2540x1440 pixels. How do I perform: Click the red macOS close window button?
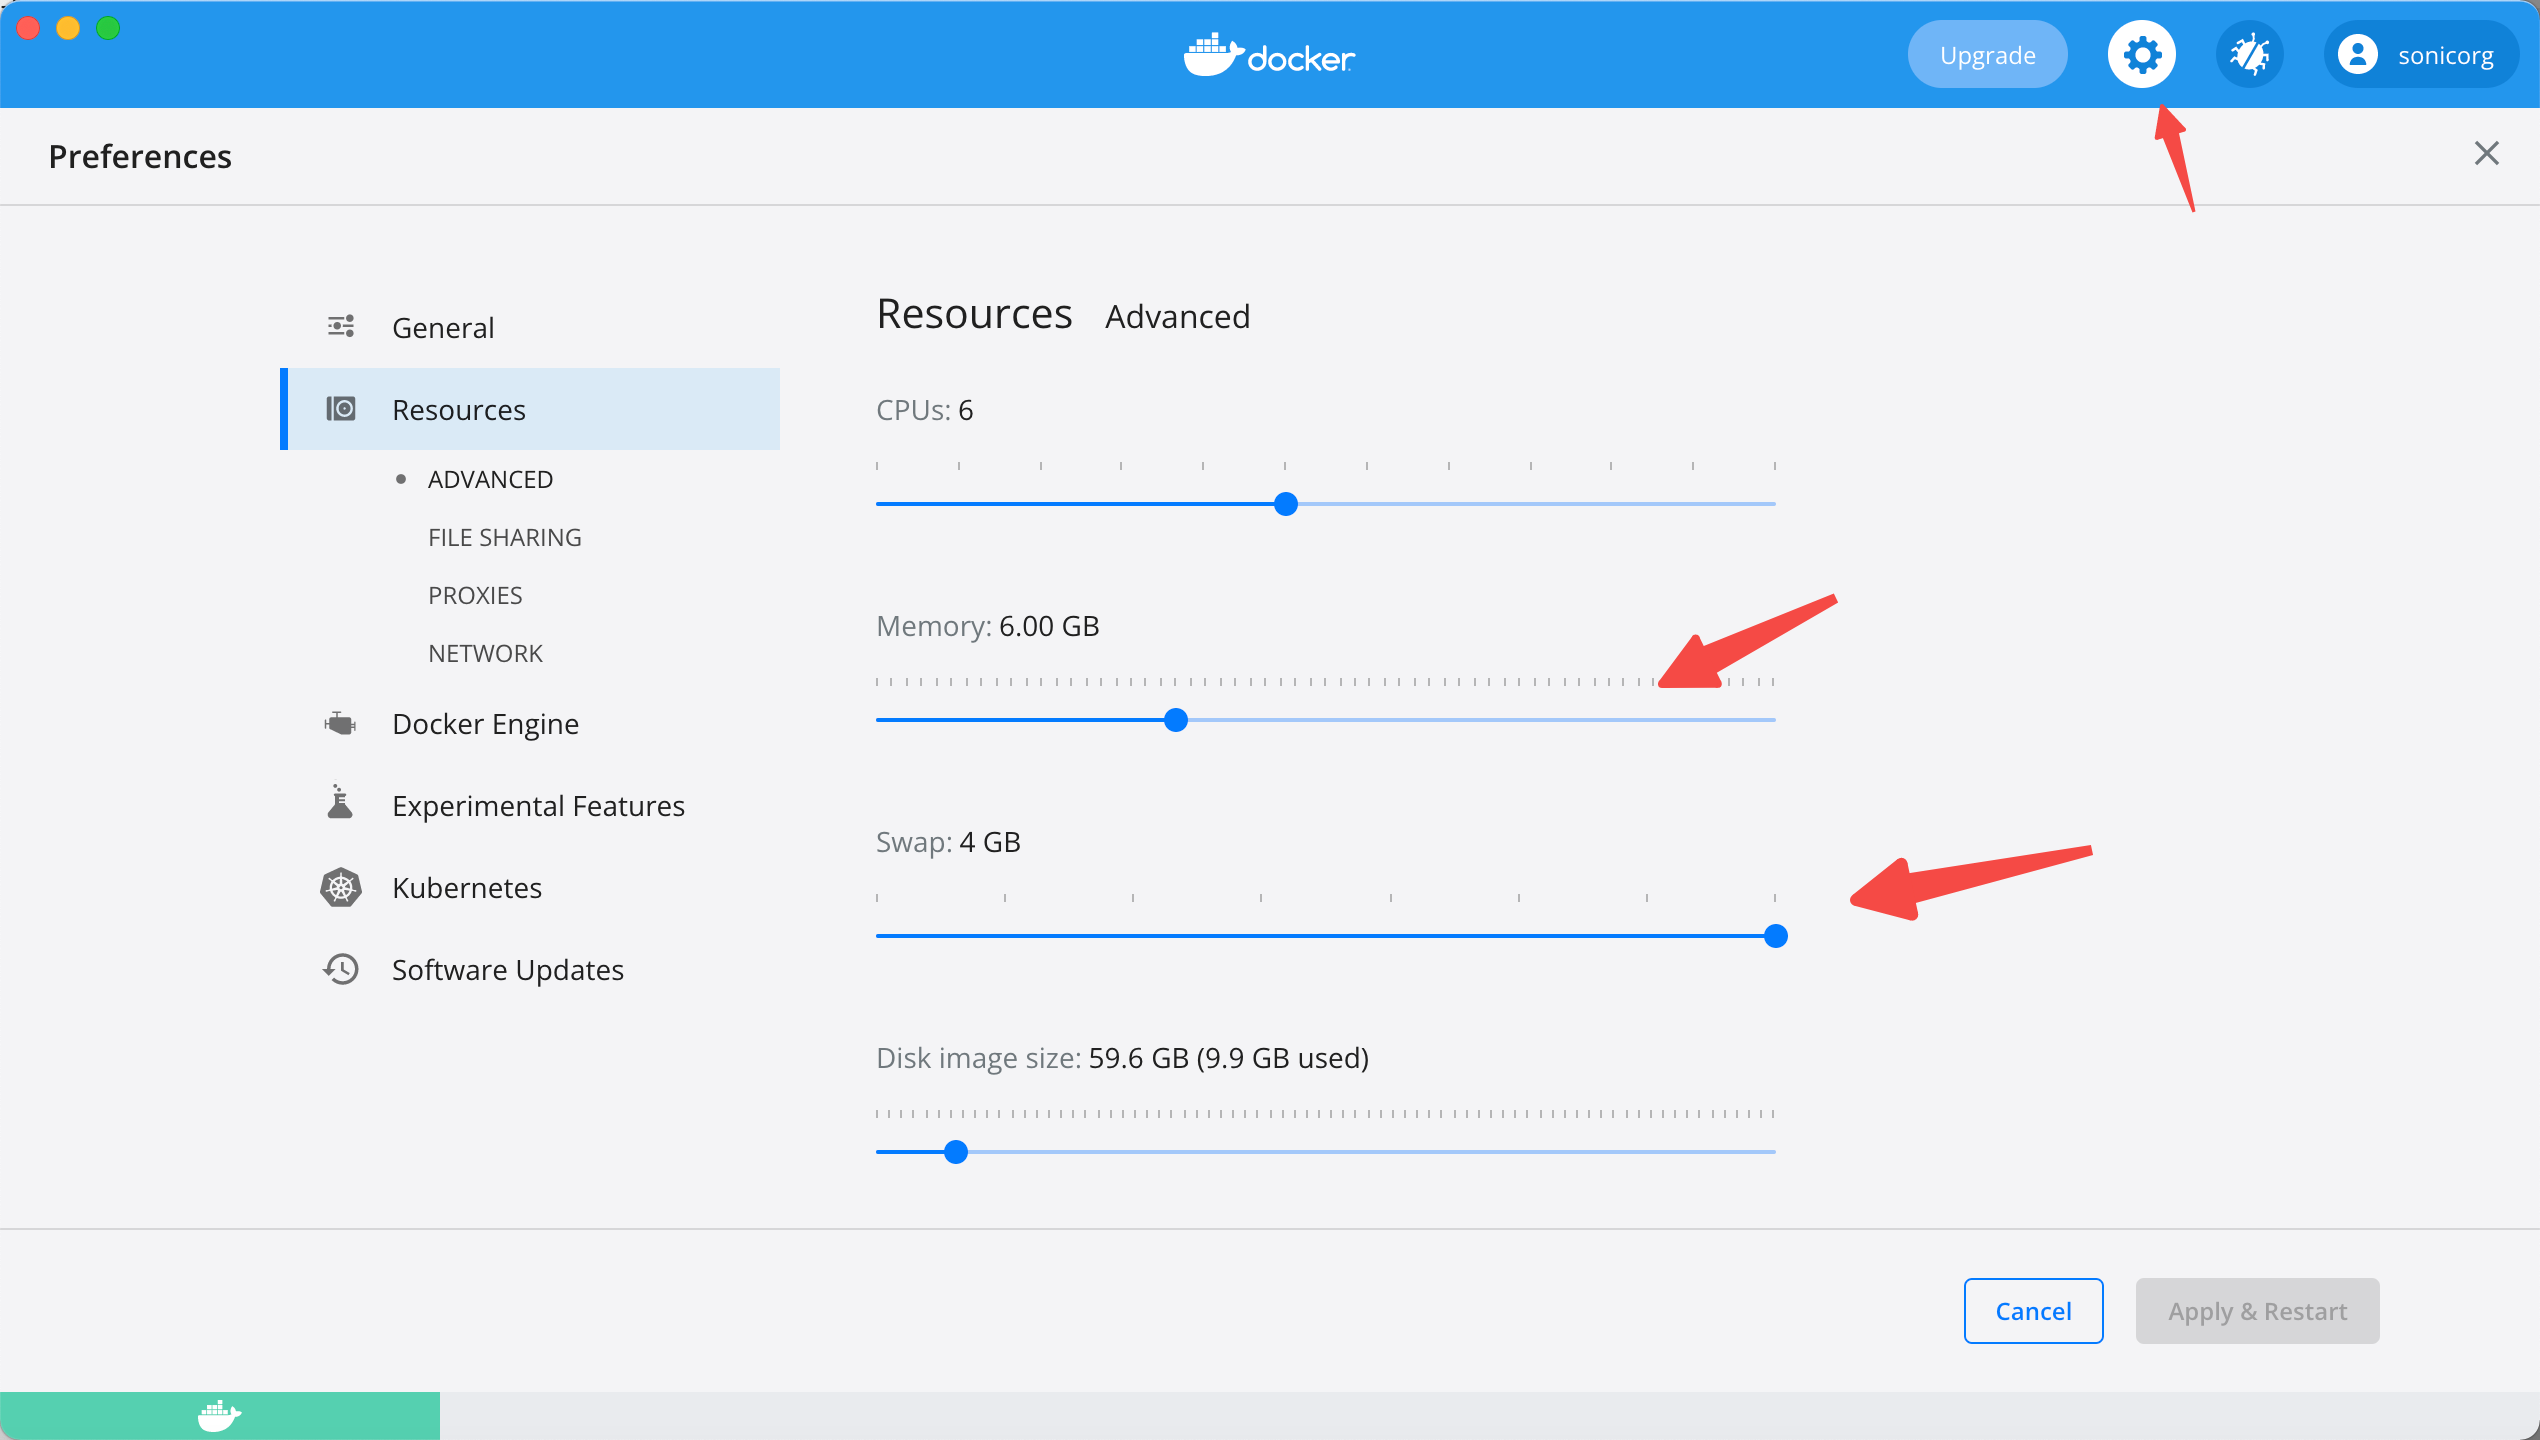point(28,28)
